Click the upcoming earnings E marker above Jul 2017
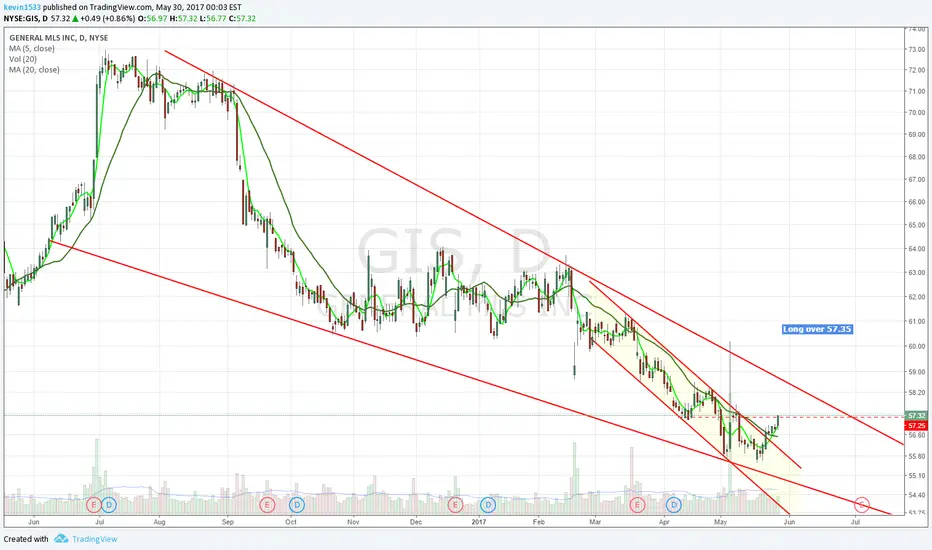The height and width of the screenshot is (550, 932). (861, 505)
